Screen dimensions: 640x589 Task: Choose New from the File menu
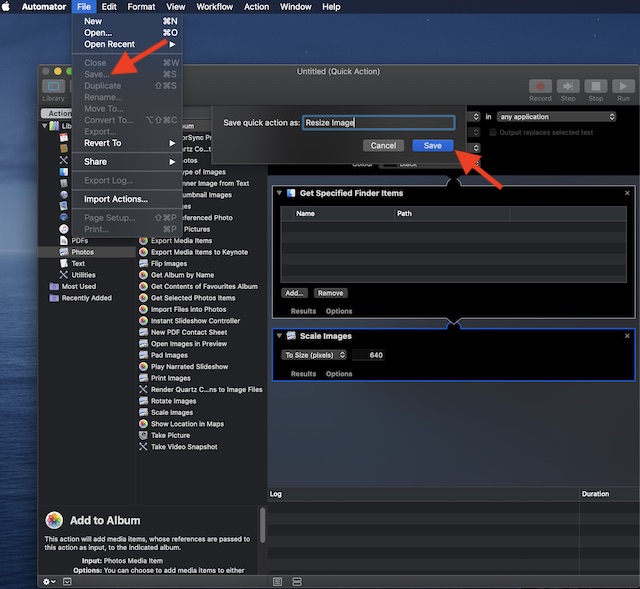click(x=127, y=21)
